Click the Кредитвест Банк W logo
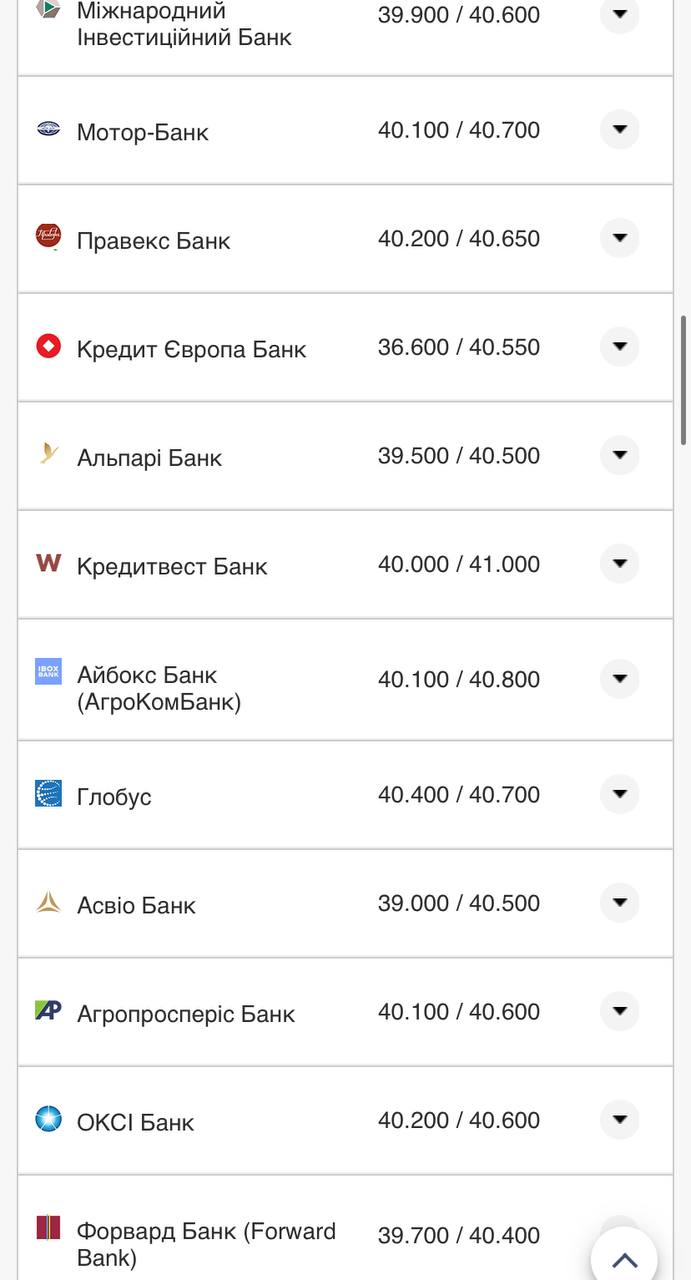 [48, 563]
